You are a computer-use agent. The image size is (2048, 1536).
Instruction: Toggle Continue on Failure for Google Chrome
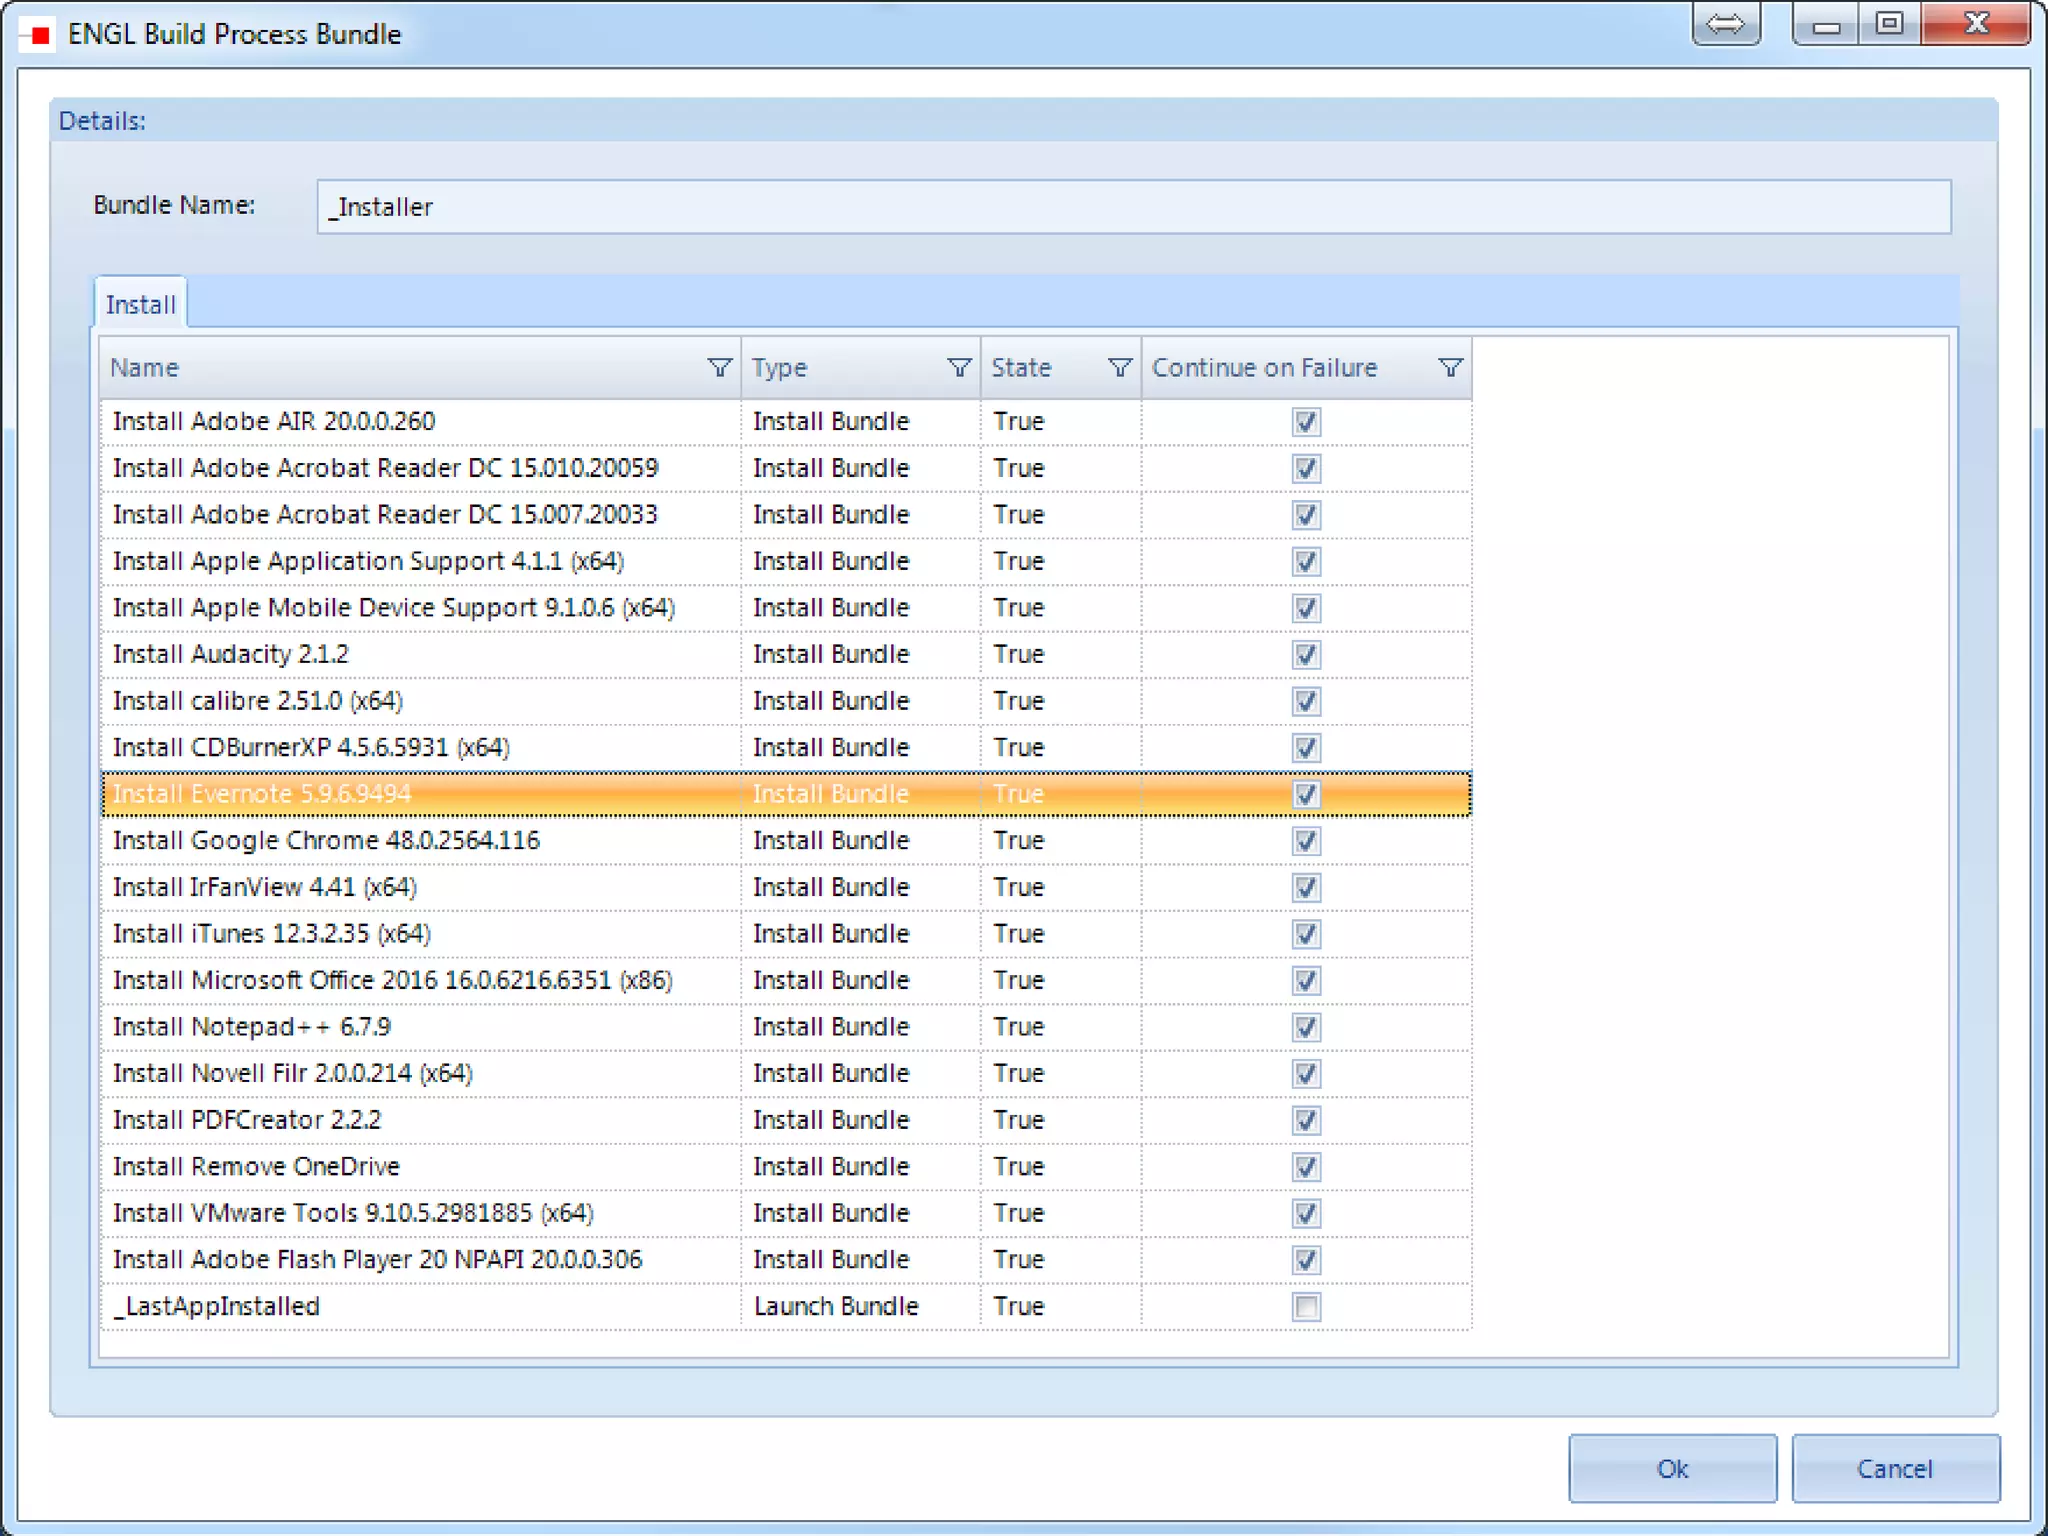click(x=1306, y=841)
